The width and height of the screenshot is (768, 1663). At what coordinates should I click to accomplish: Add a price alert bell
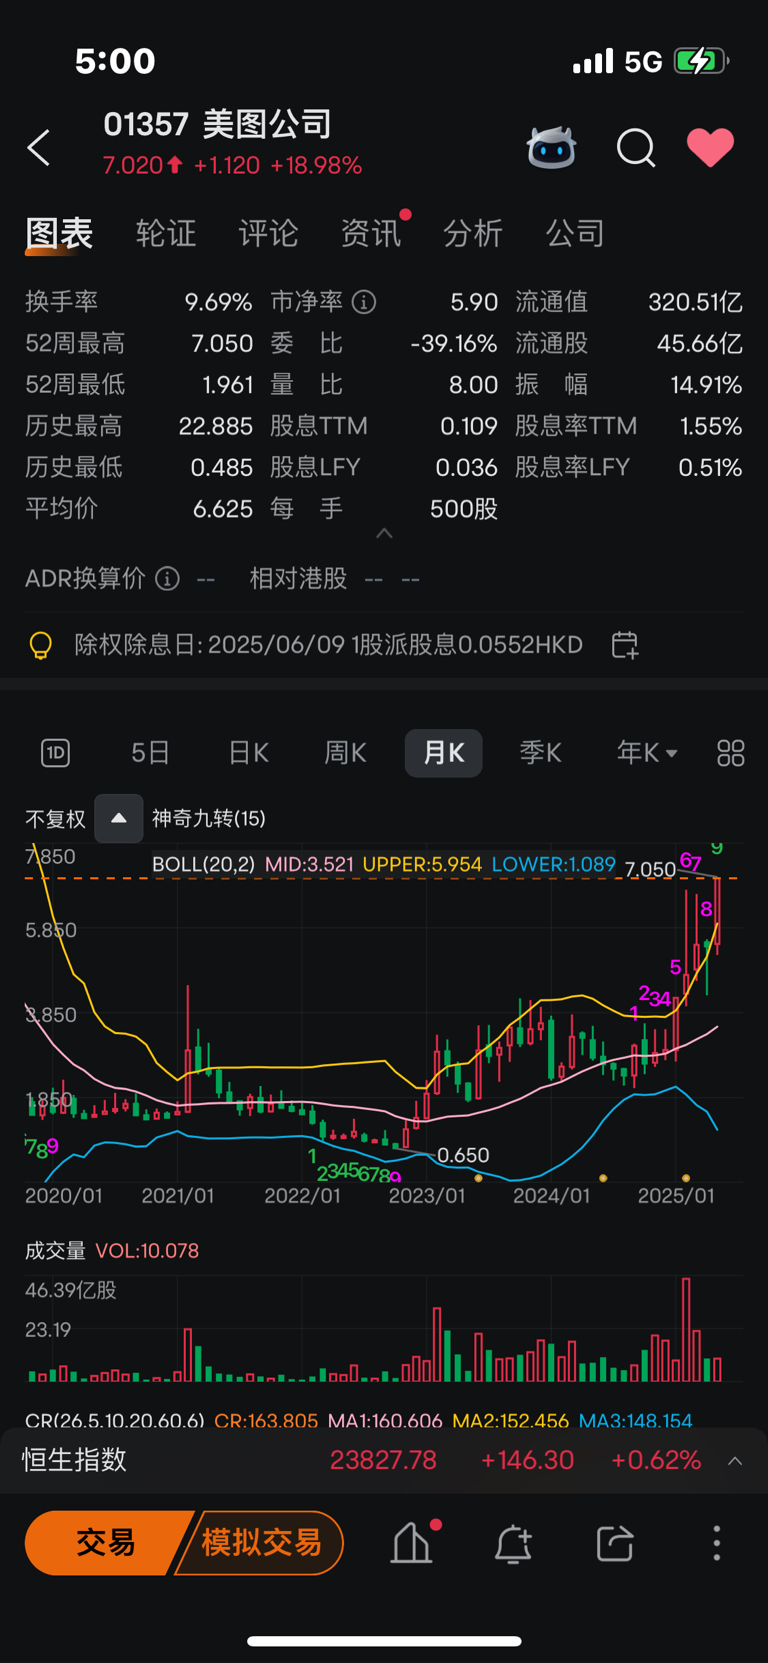click(x=513, y=1543)
